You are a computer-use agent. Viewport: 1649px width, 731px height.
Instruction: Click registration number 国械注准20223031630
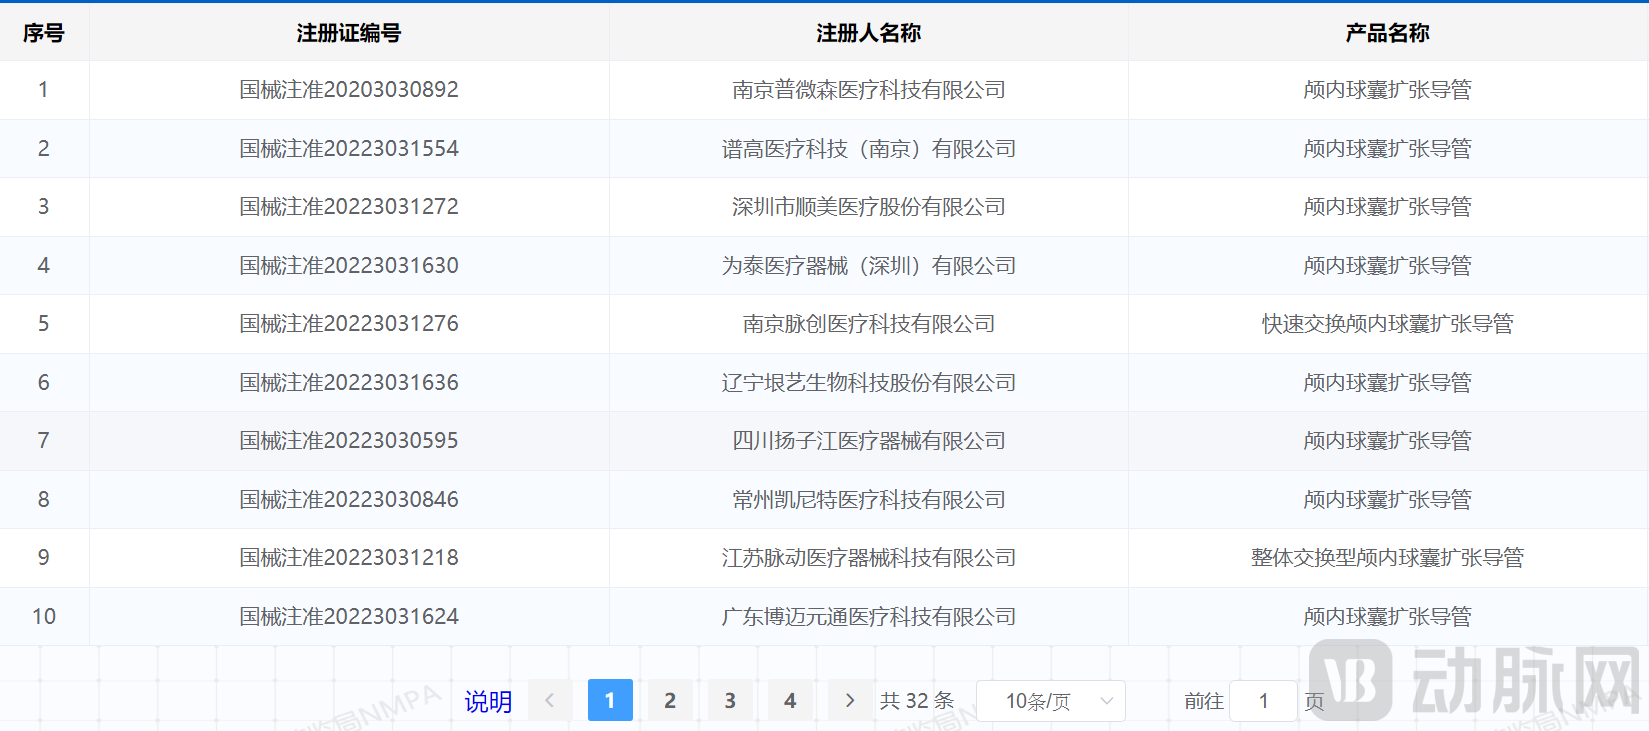click(x=349, y=266)
